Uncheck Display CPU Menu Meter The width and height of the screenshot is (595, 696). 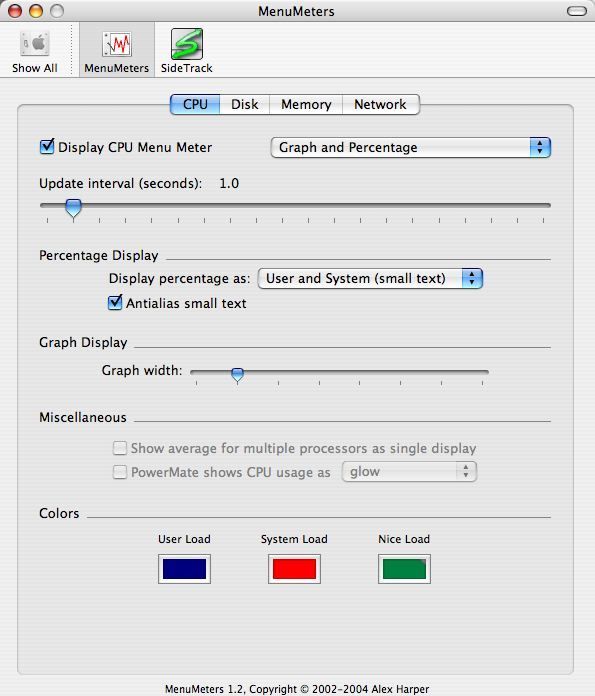pos(47,147)
